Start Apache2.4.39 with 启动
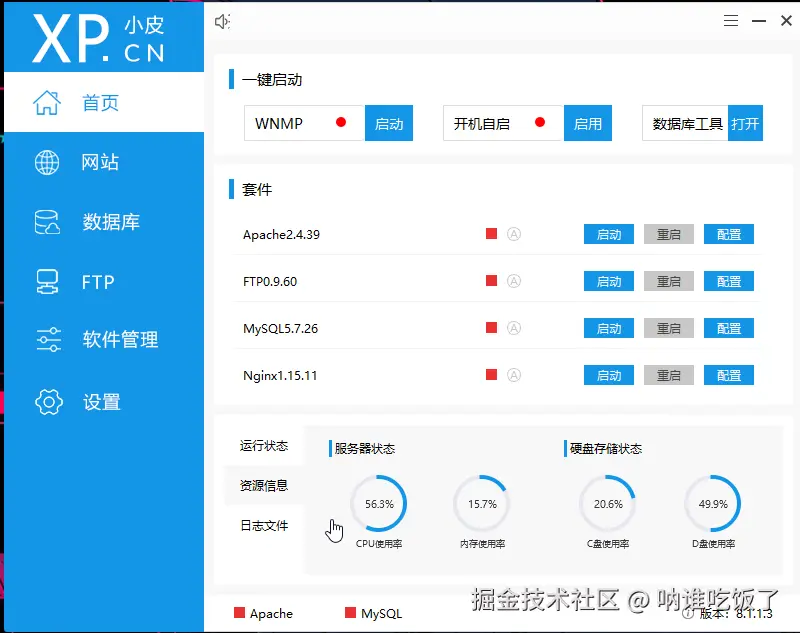 click(x=609, y=234)
